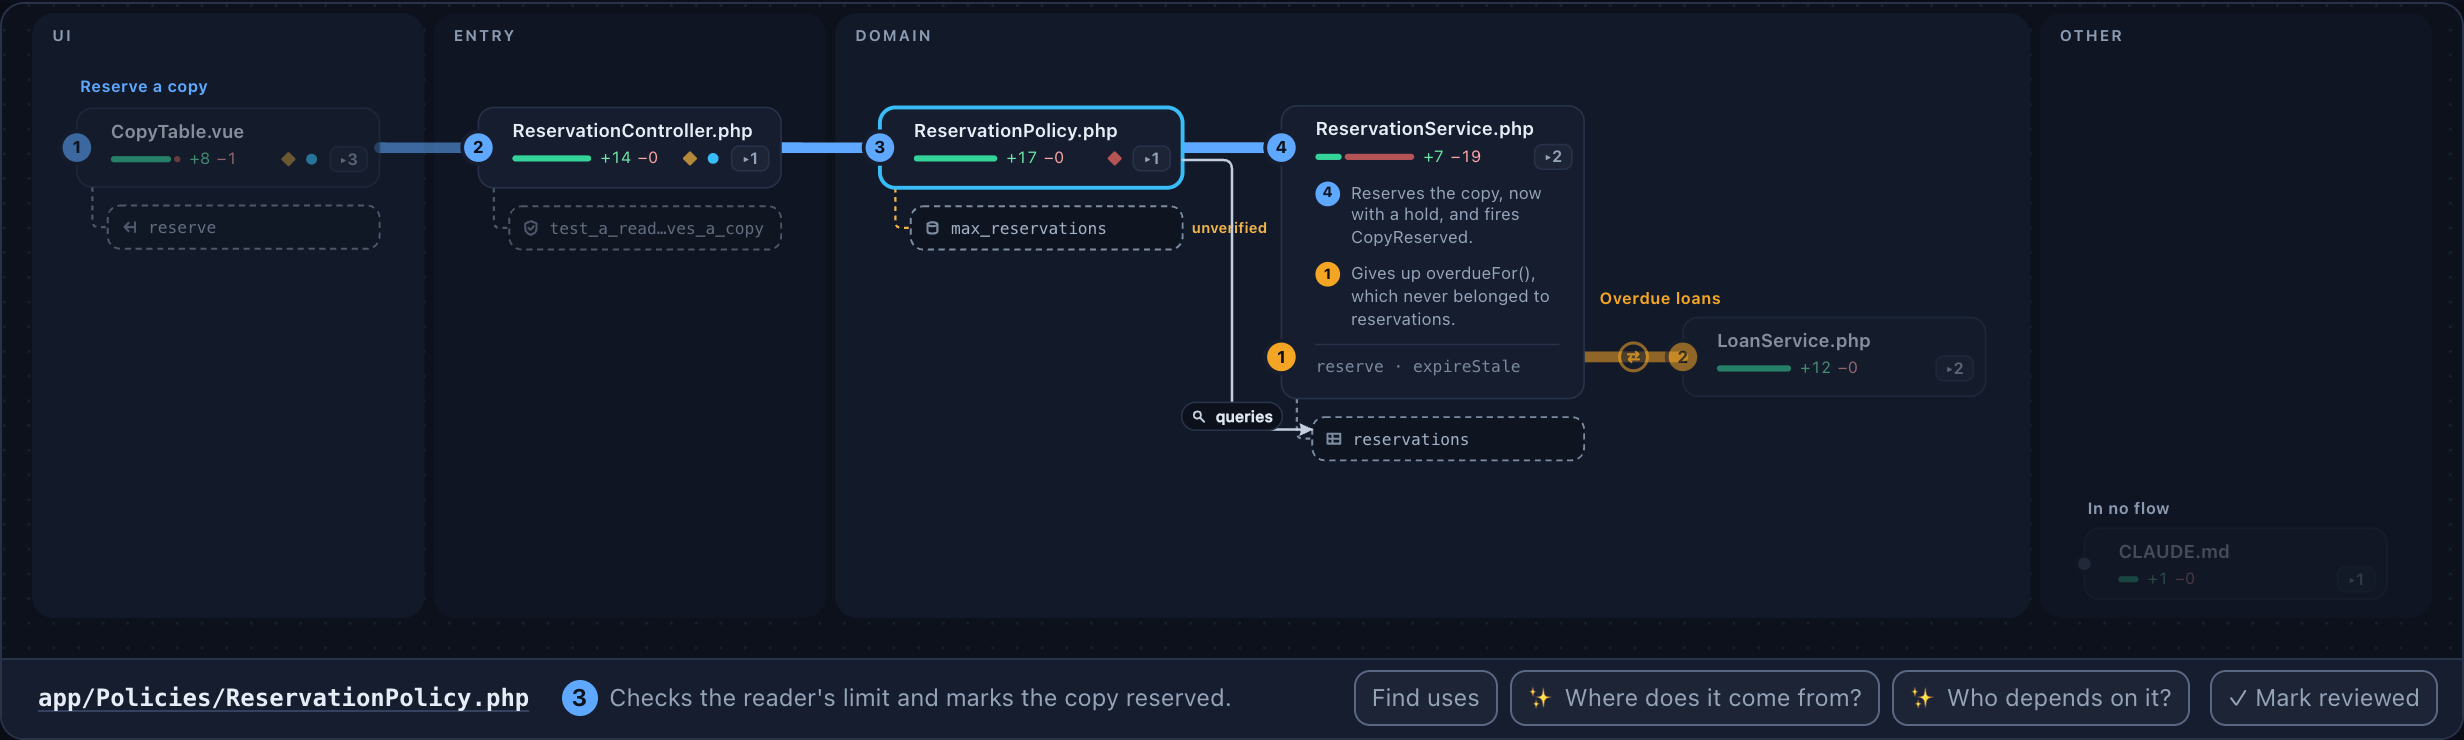Click amber step badge 2 on LoanService.php

click(x=1683, y=356)
